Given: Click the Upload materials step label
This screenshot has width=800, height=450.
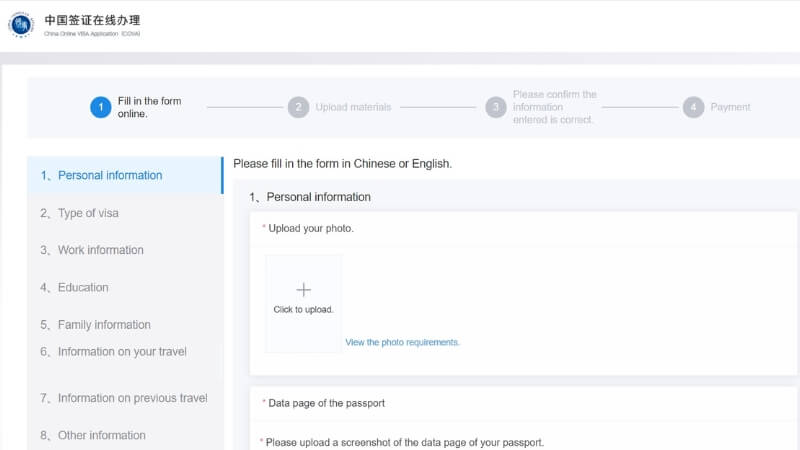Looking at the screenshot, I should 353,107.
